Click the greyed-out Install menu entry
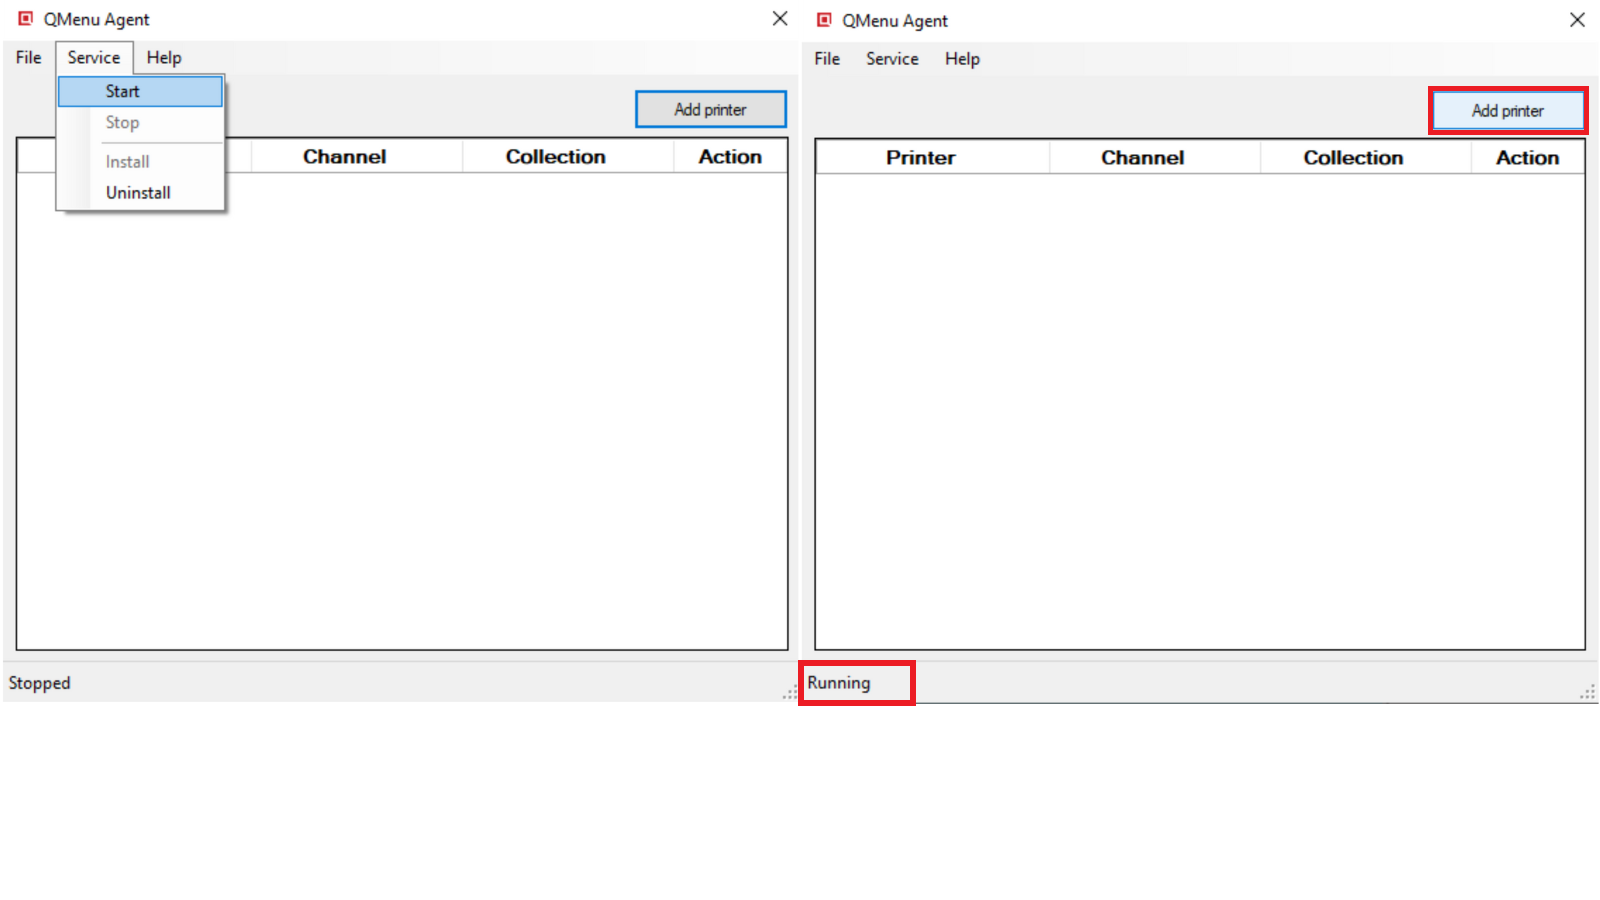 point(127,162)
